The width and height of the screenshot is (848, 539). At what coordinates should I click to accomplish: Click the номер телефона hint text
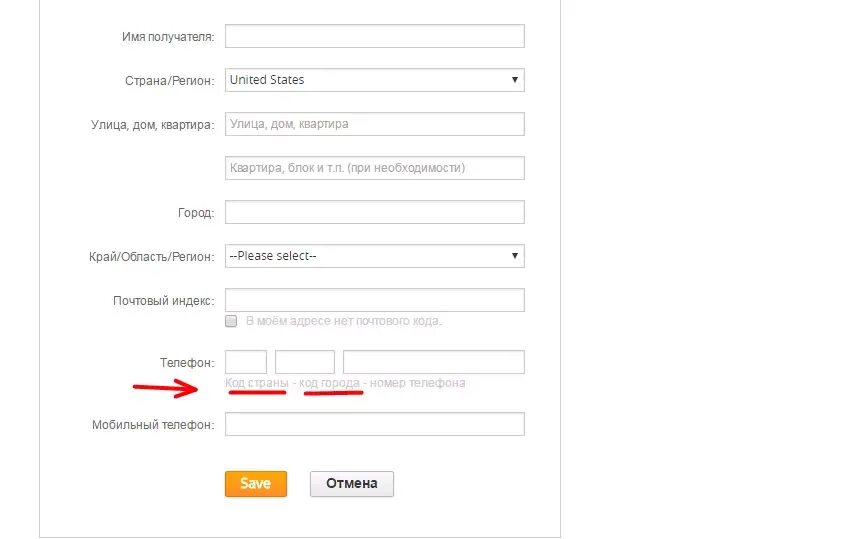tap(418, 383)
